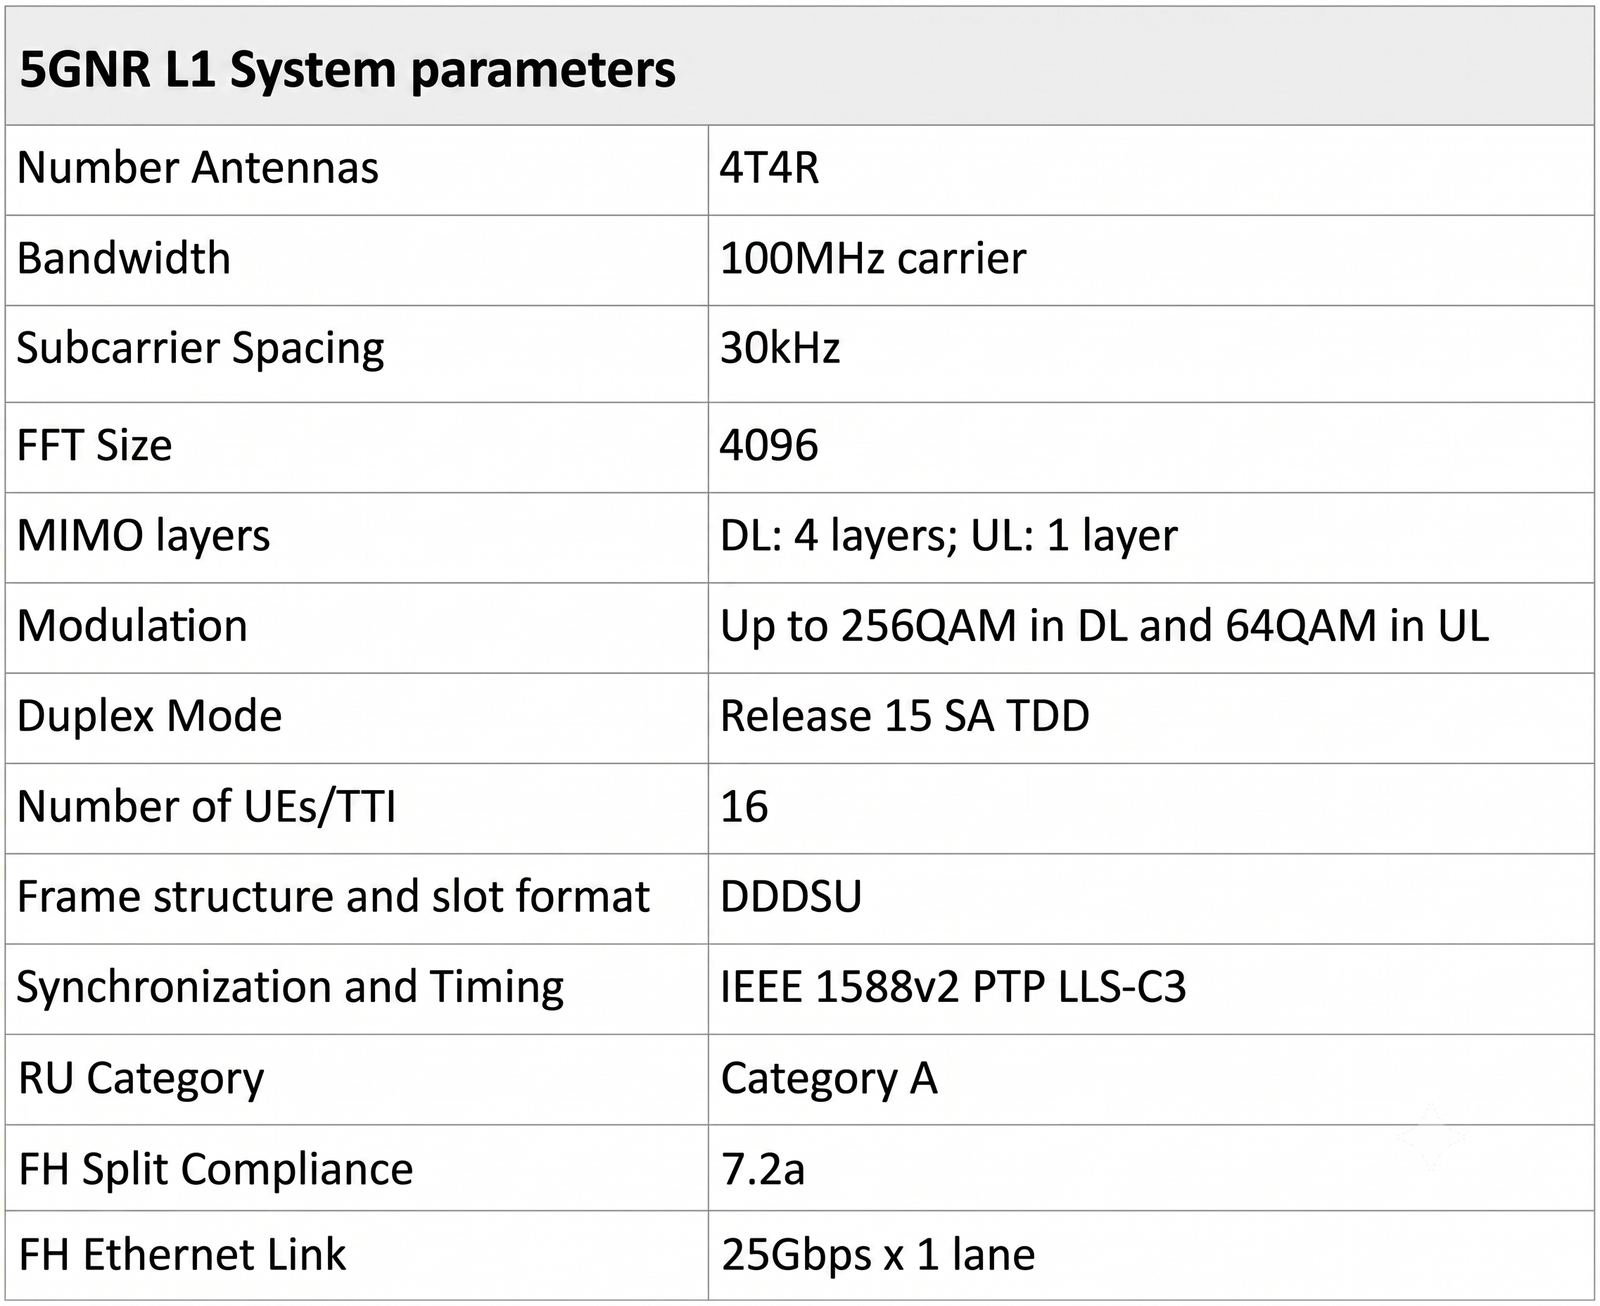The width and height of the screenshot is (1600, 1306).
Task: Click the 'RU Category' label
Action: 141,1080
